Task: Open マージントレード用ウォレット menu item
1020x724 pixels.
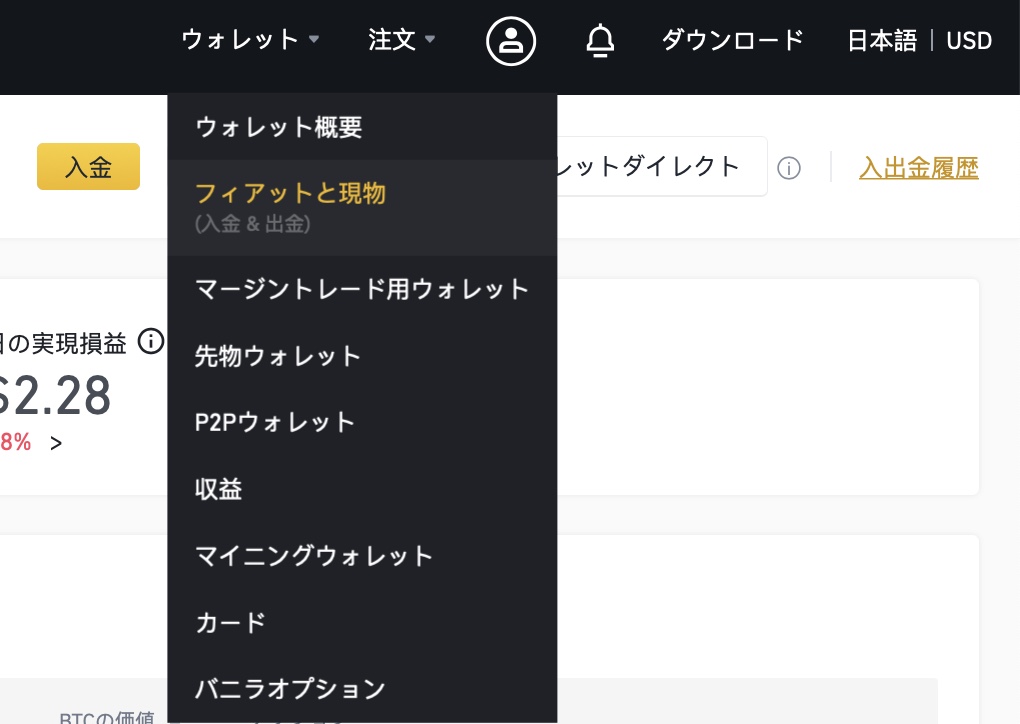Action: click(x=362, y=289)
